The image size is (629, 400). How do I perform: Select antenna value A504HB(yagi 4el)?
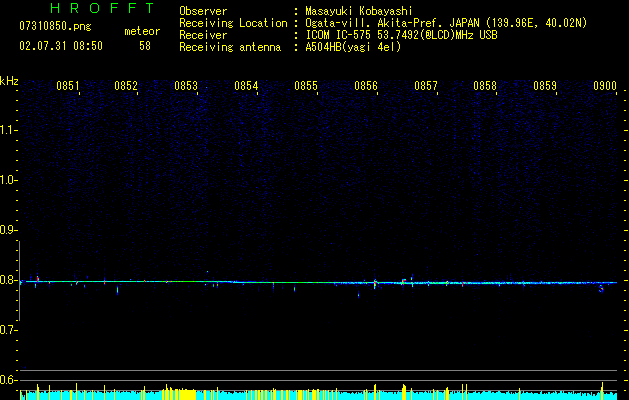coord(353,47)
